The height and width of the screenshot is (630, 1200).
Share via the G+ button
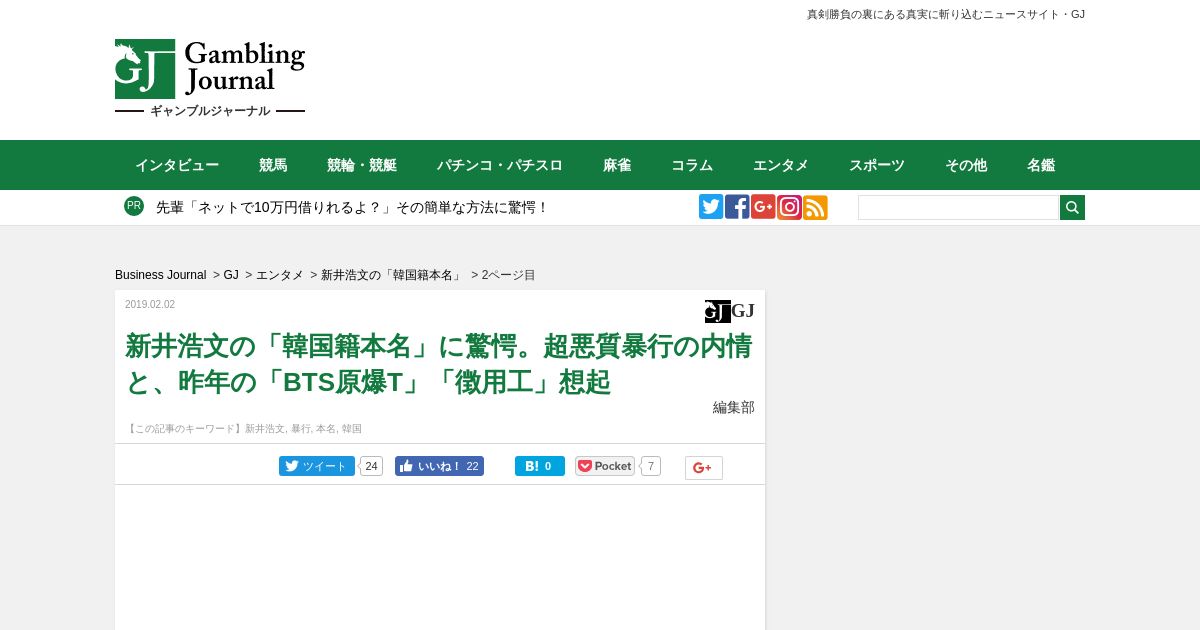tap(704, 468)
